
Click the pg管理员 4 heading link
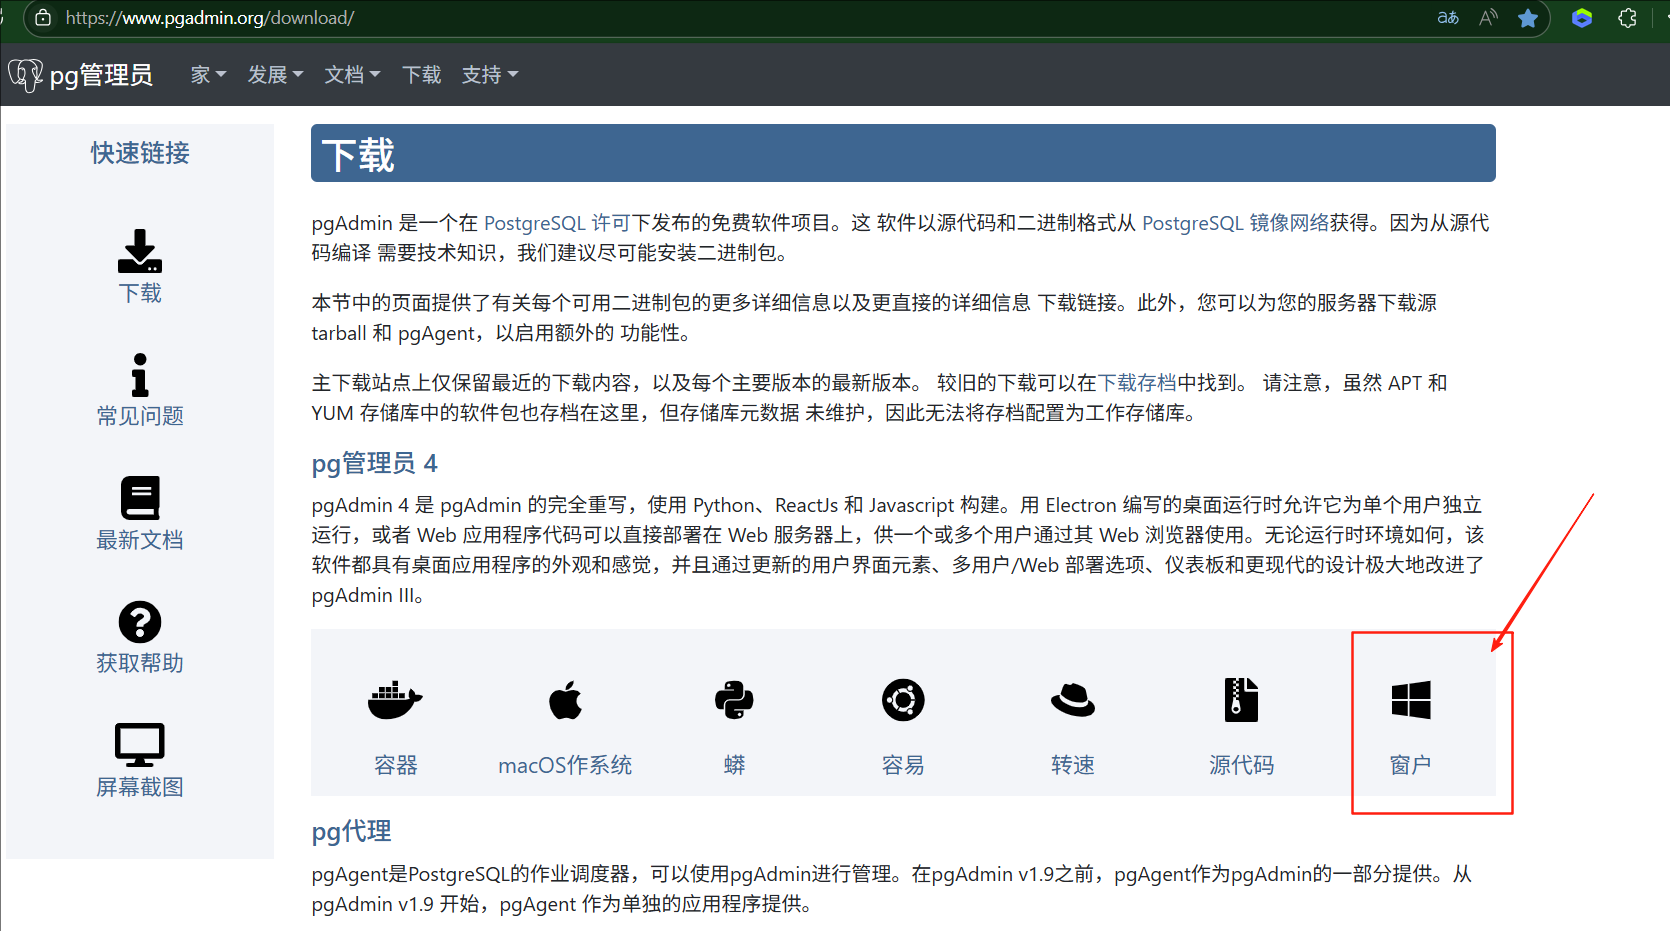coord(374,463)
